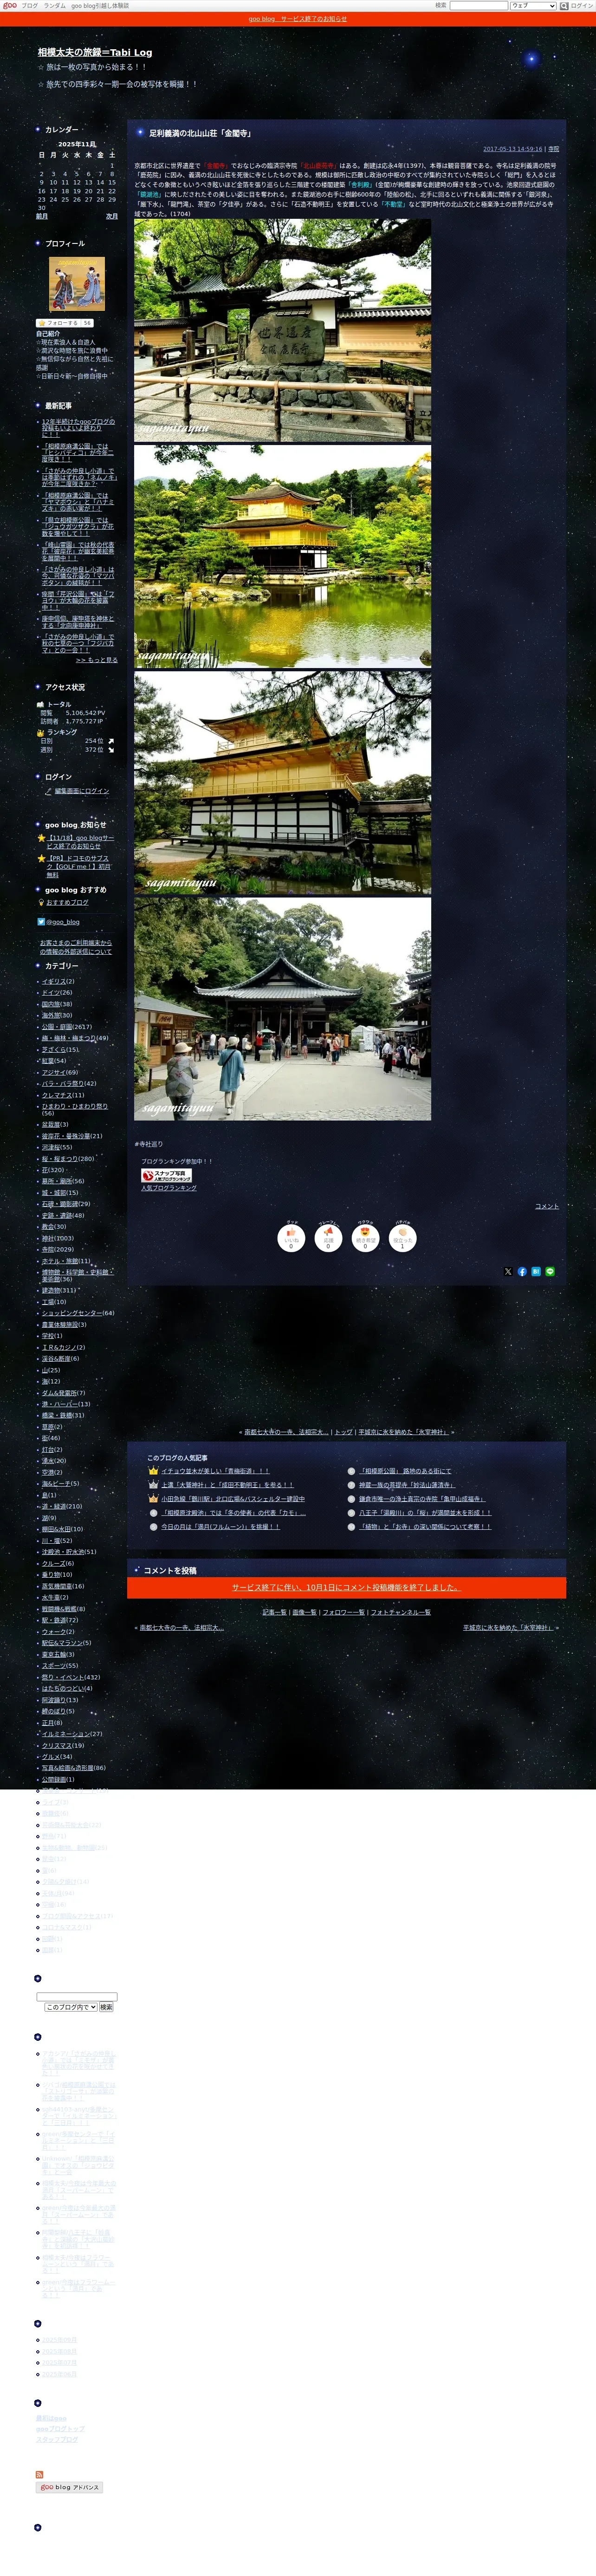
Task: Open このブログ内で search scope dropdown
Action: (70, 2007)
